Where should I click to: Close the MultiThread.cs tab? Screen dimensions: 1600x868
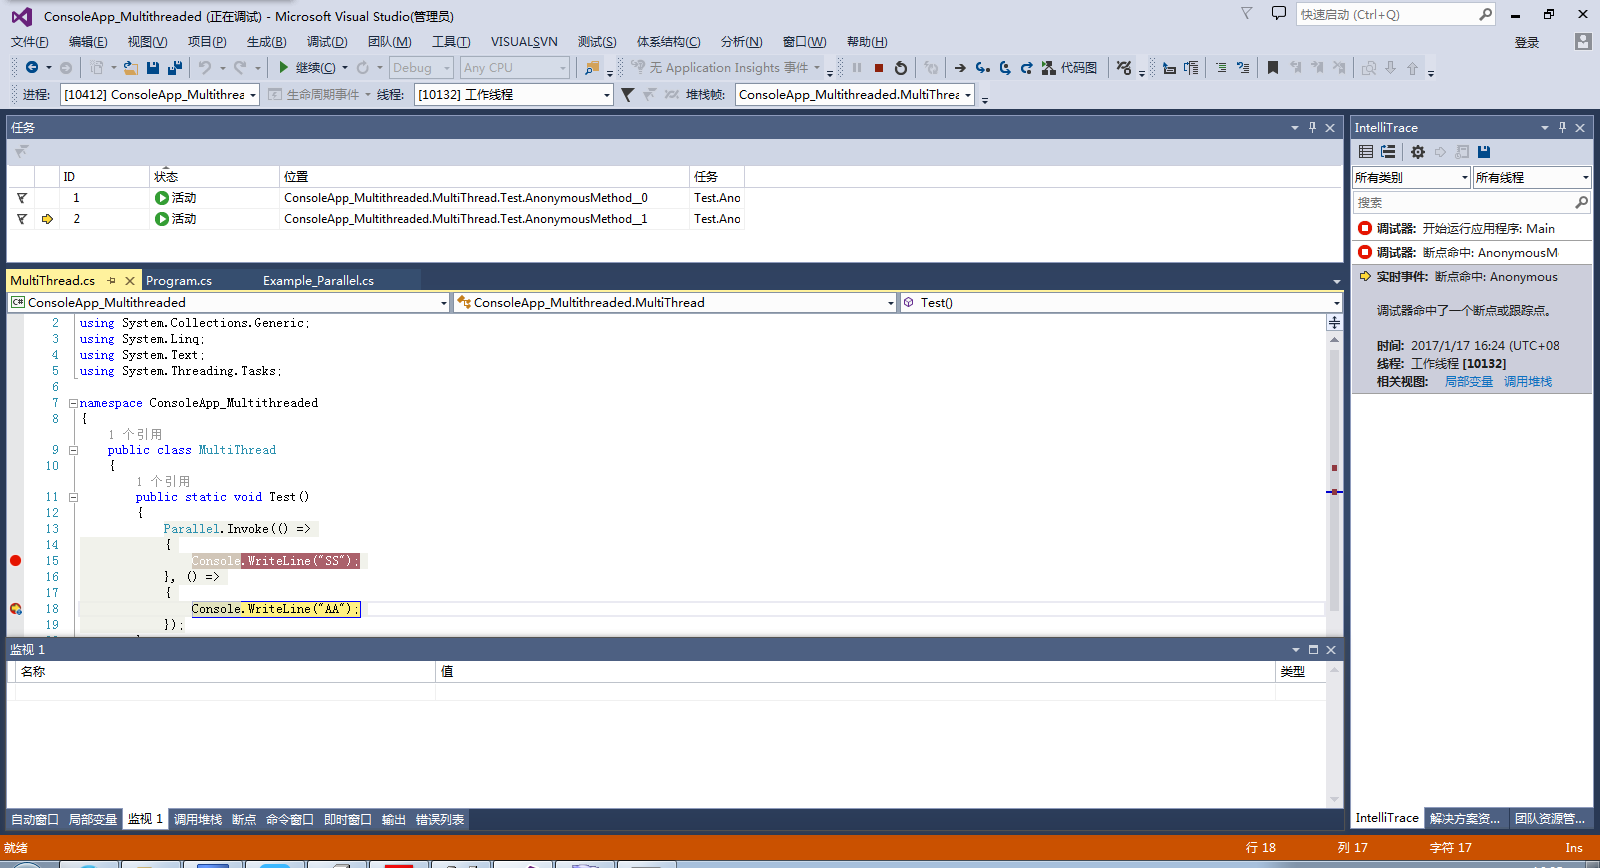[130, 281]
